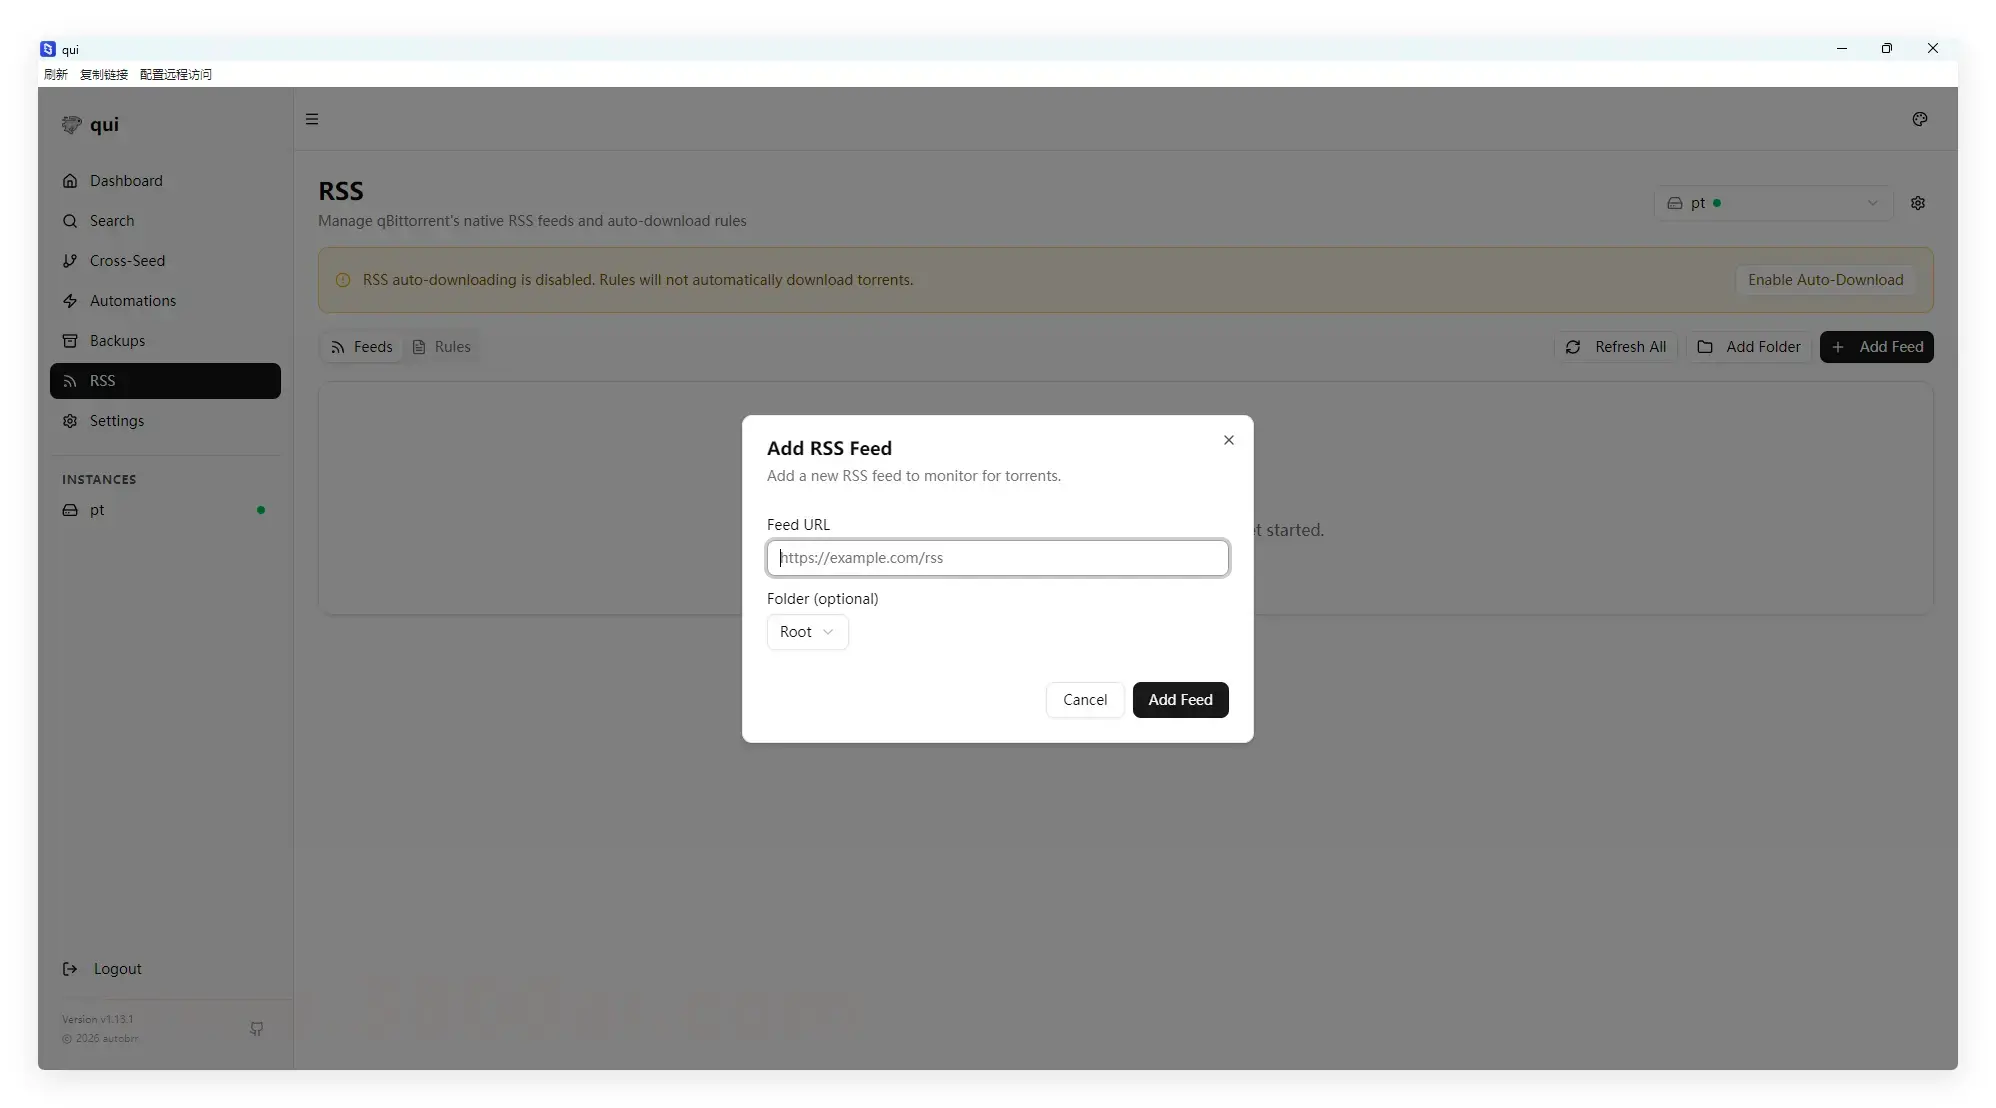Screen dimensions: 1996x1108
Task: Expand the Root folder dropdown
Action: tap(806, 632)
